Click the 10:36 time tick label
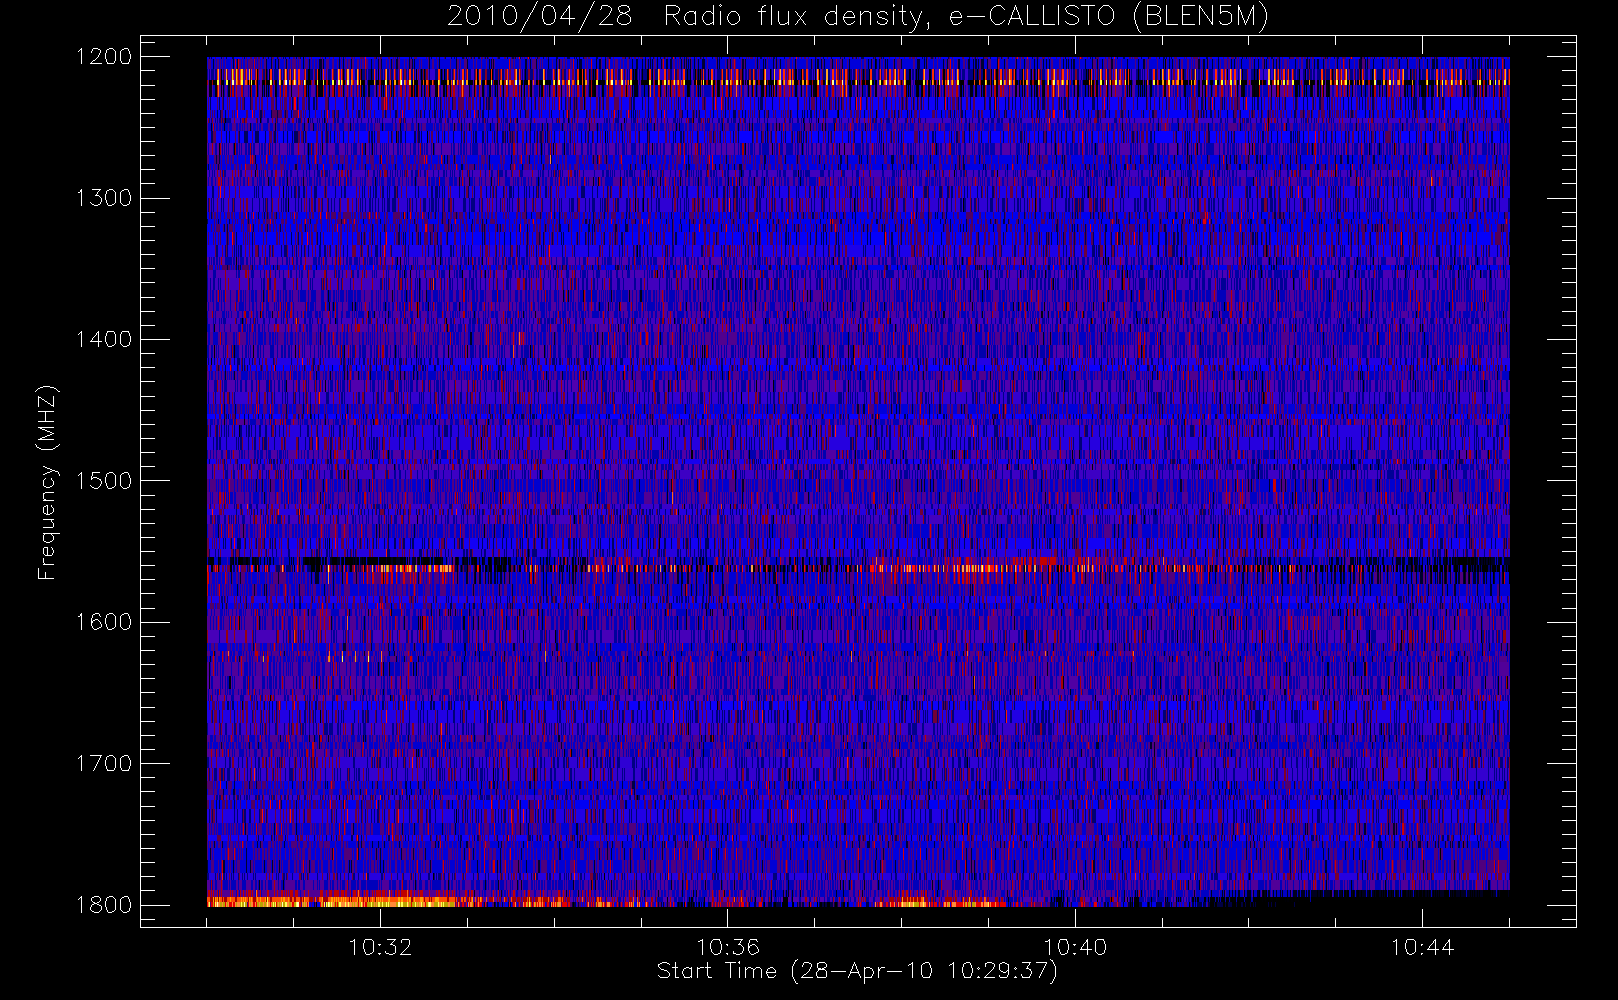This screenshot has height=1000, width=1618. (728, 947)
